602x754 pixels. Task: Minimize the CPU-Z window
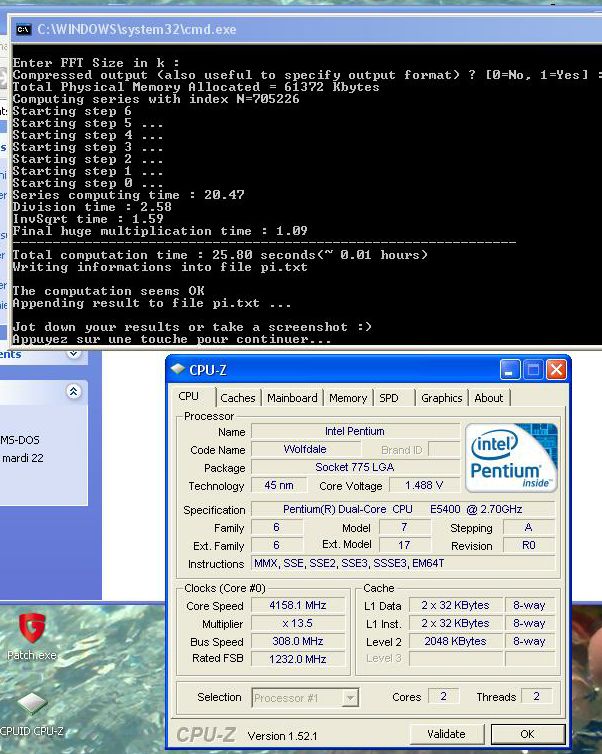point(510,370)
